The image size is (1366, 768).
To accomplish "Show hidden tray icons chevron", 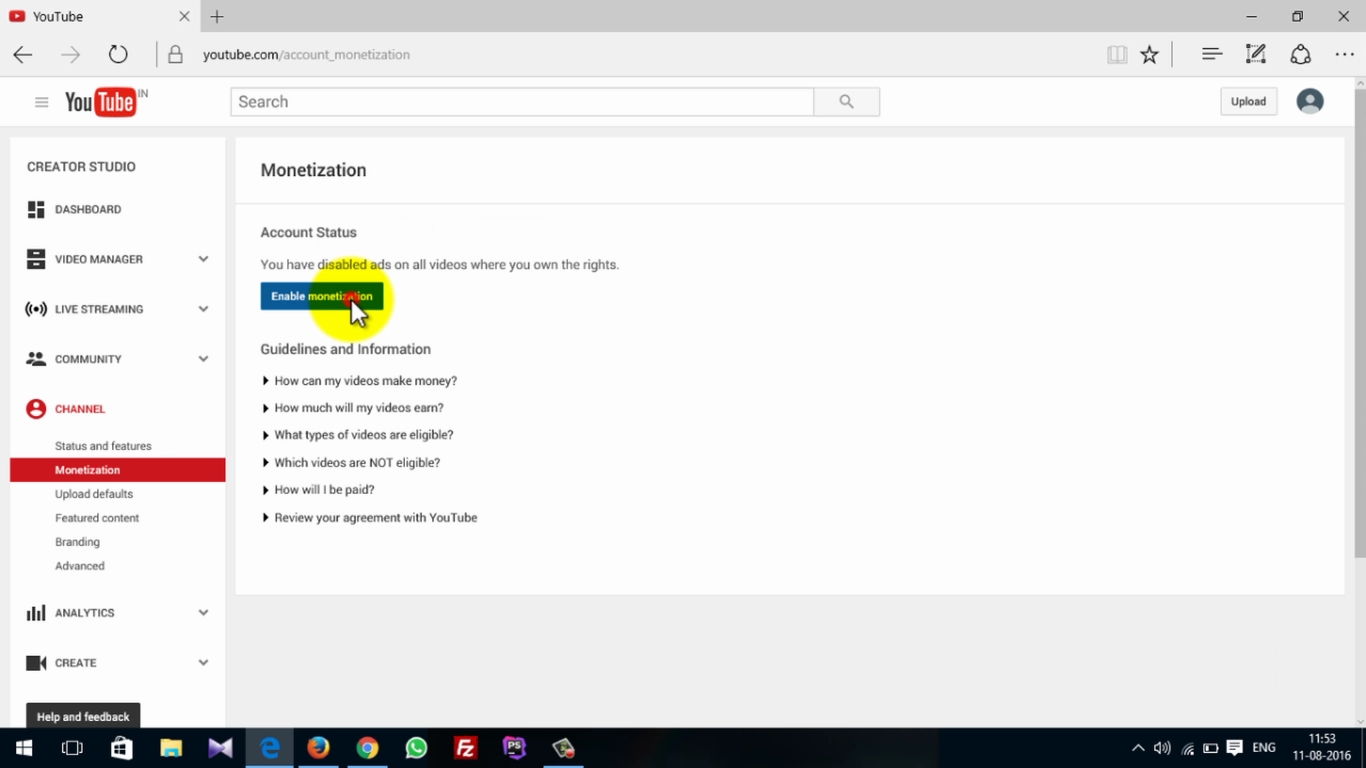I will coord(1138,748).
